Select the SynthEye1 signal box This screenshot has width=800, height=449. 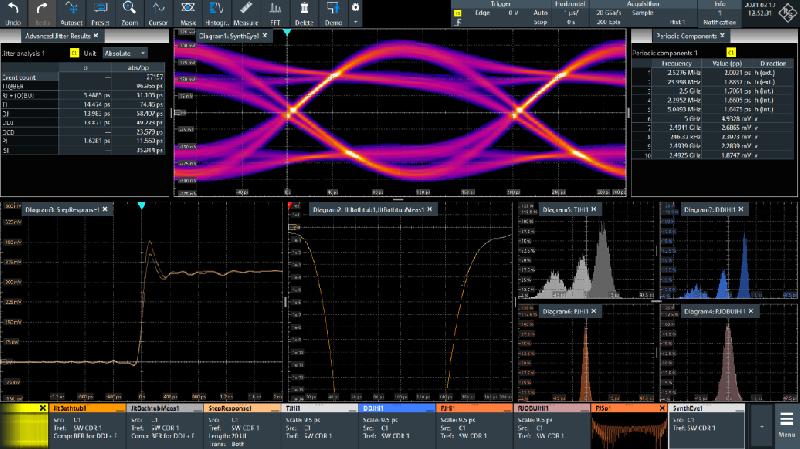(707, 426)
